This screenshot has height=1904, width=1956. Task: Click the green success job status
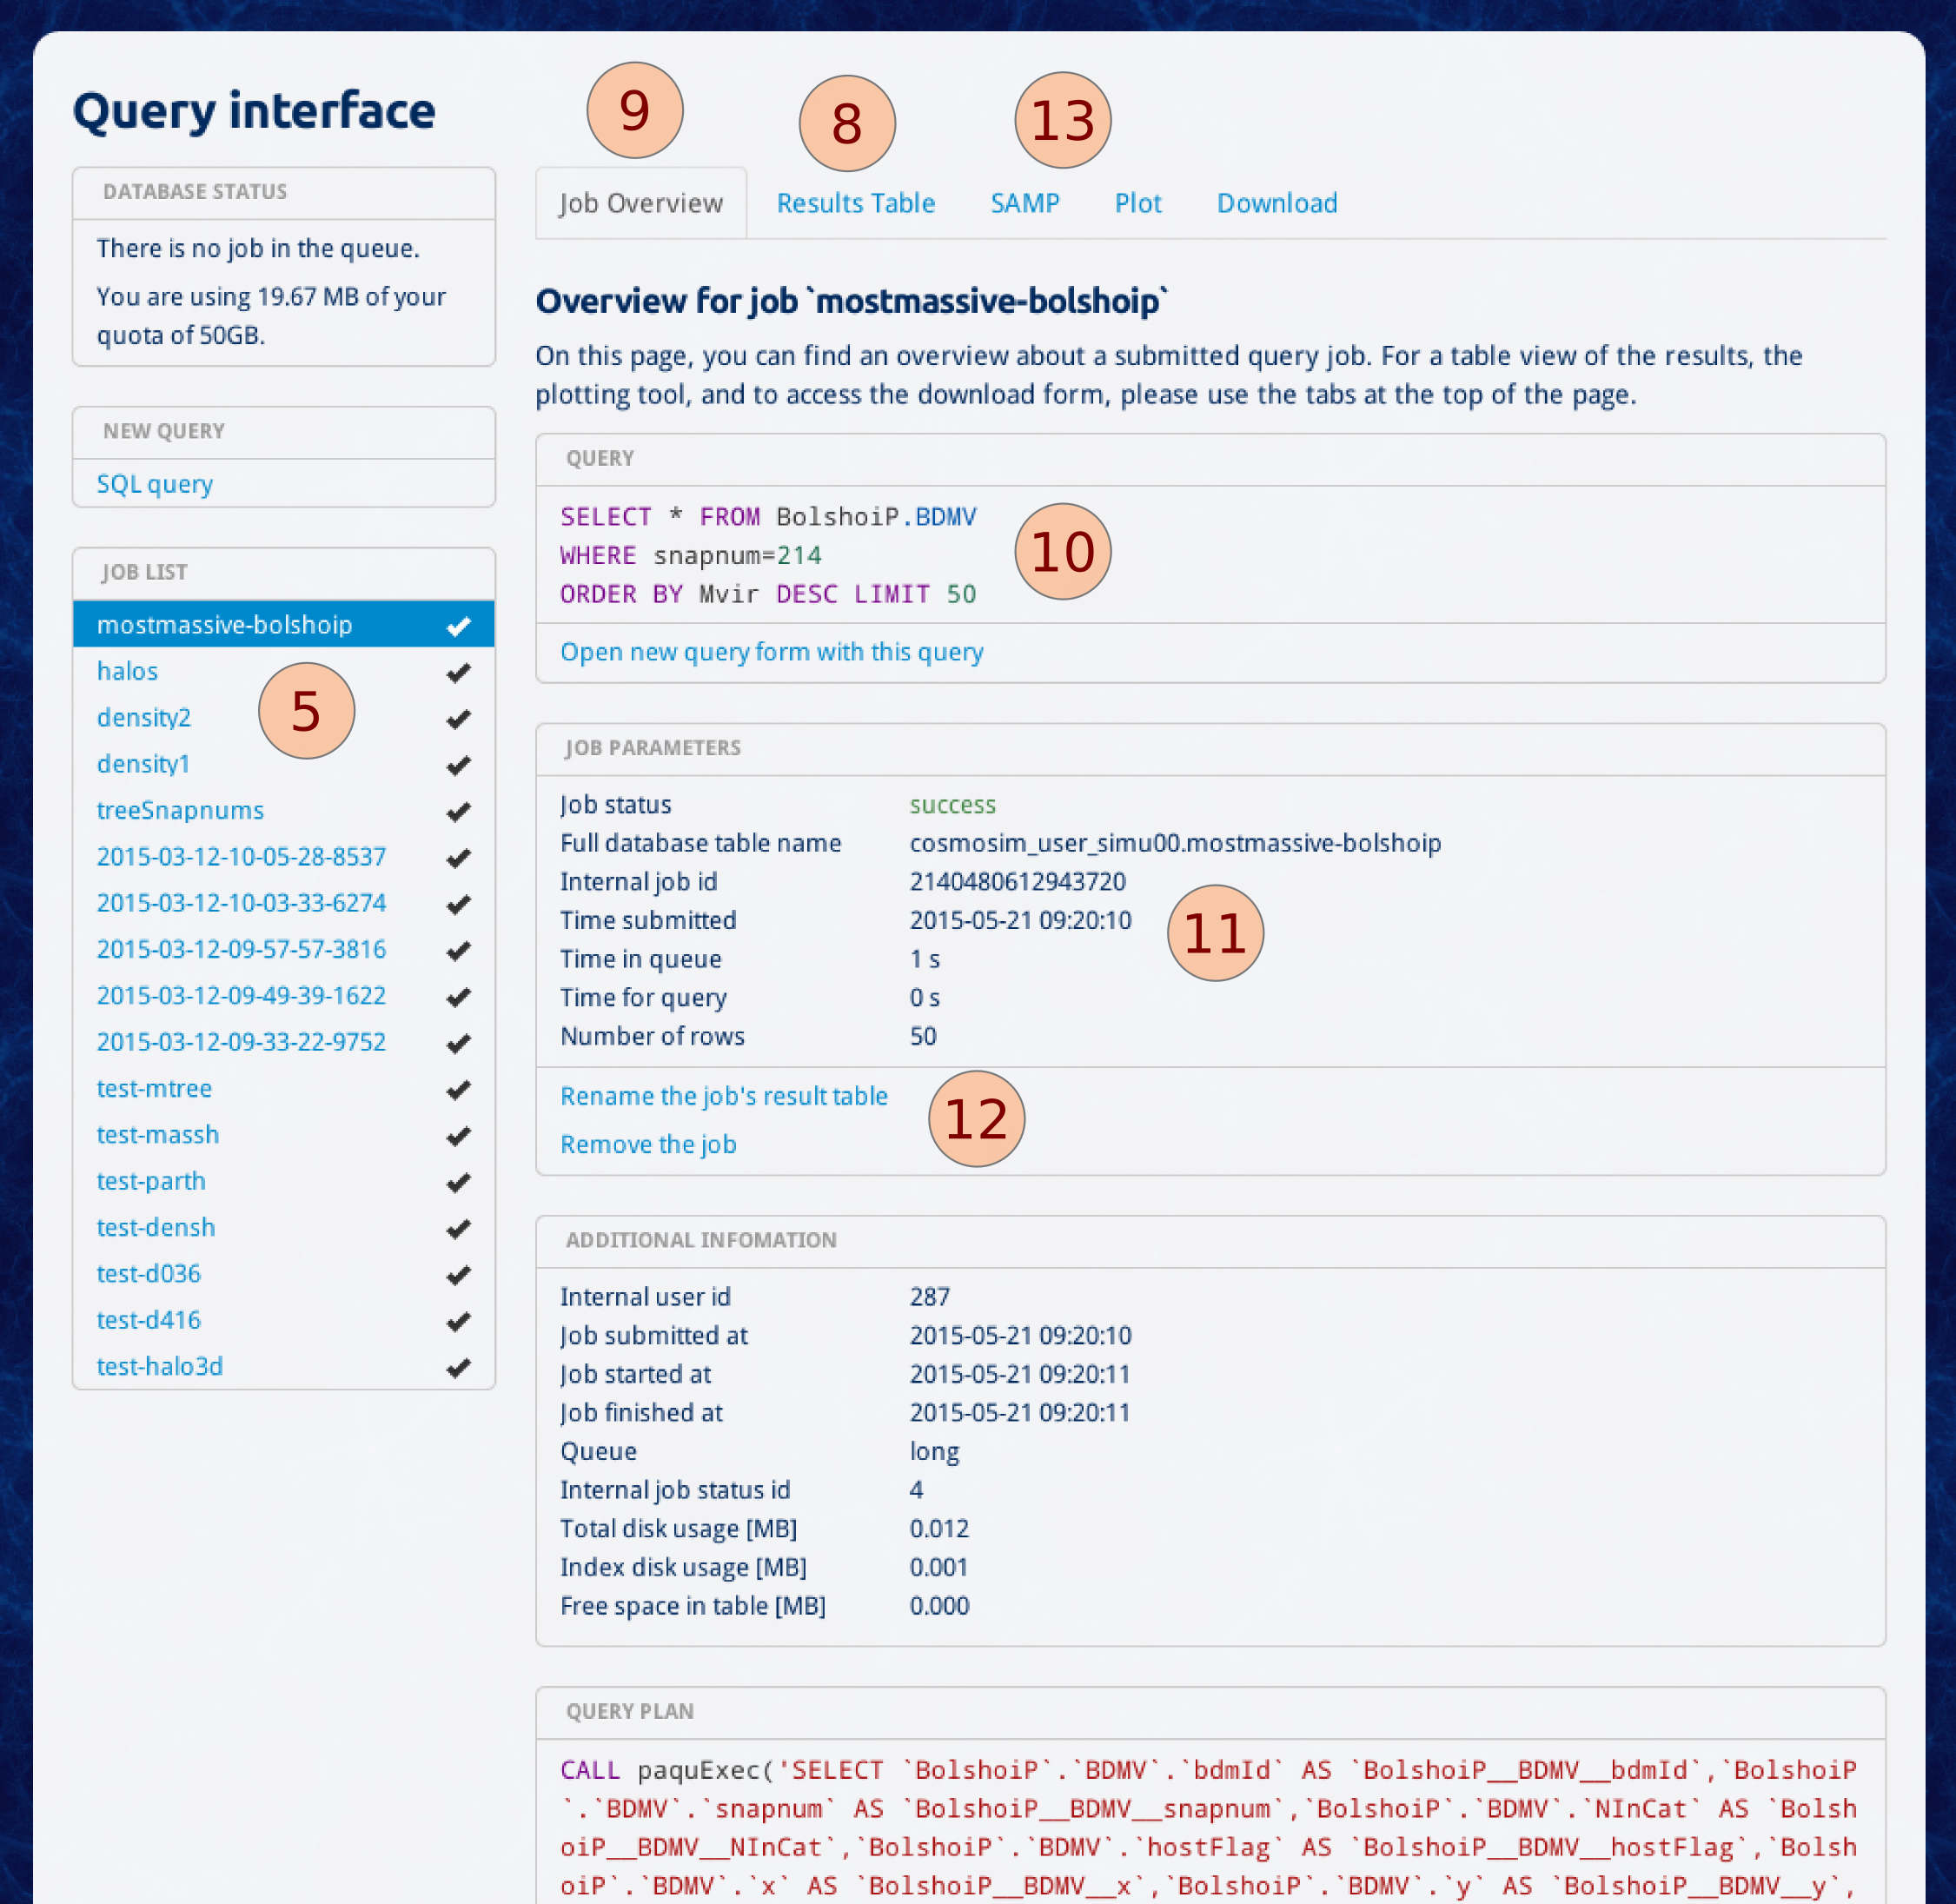[x=952, y=805]
